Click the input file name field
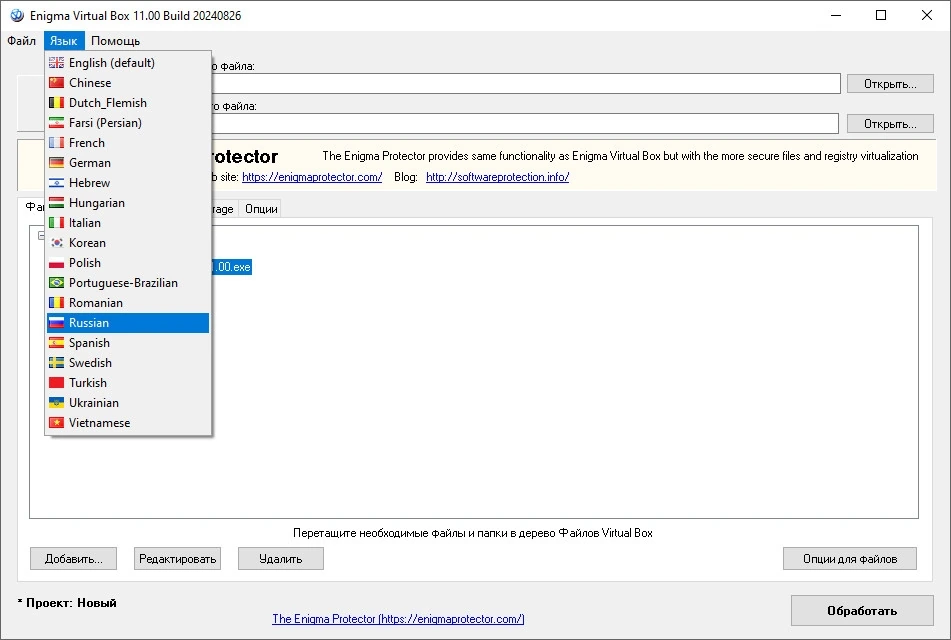 coord(525,84)
